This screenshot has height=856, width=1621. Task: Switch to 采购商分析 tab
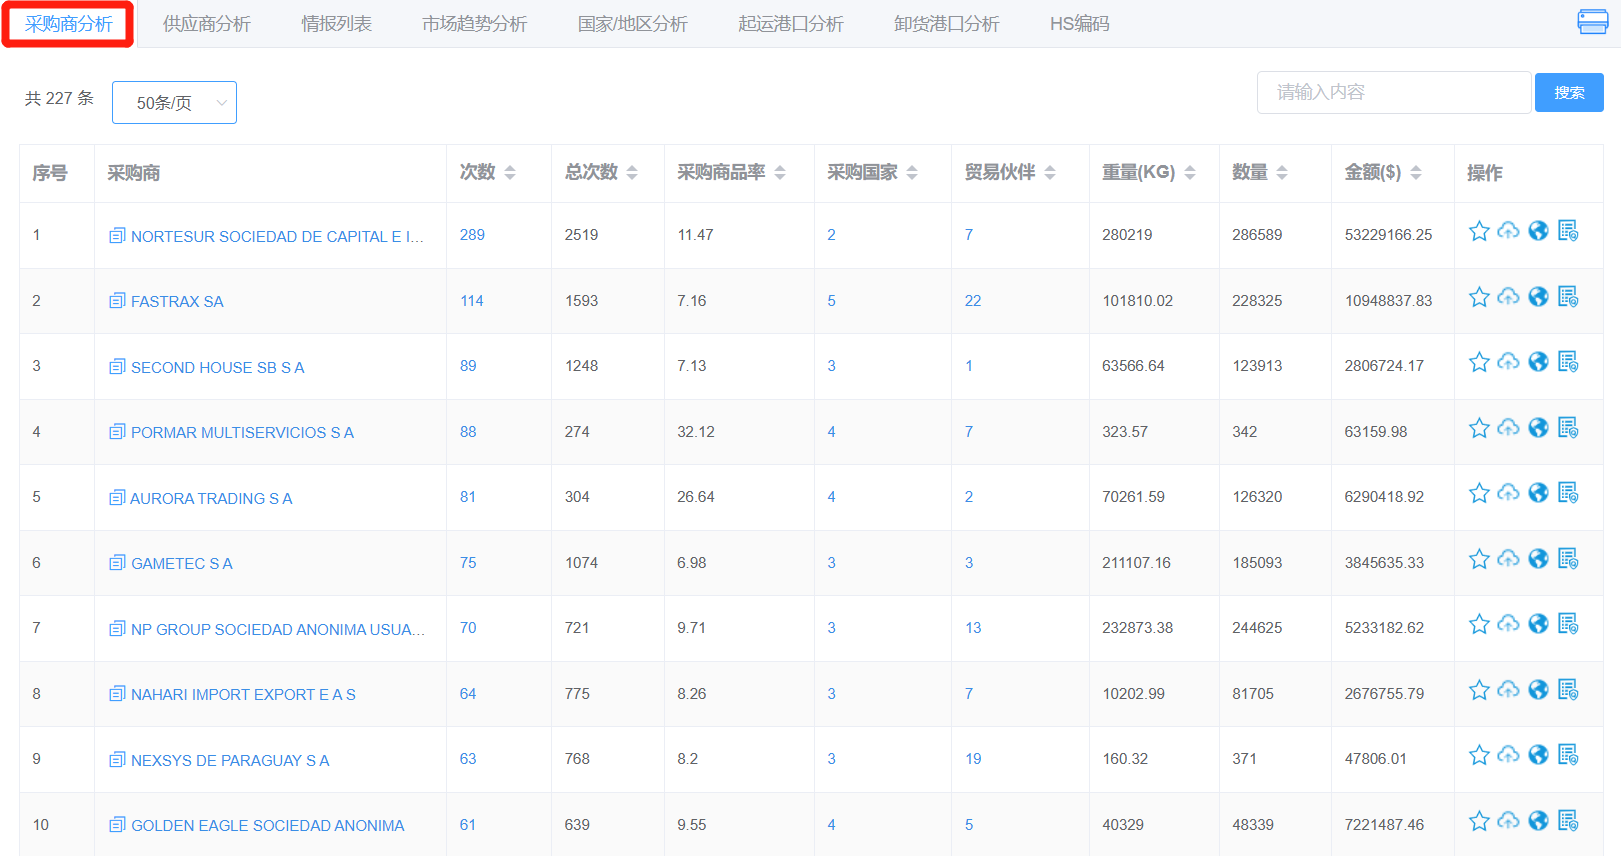coord(68,24)
